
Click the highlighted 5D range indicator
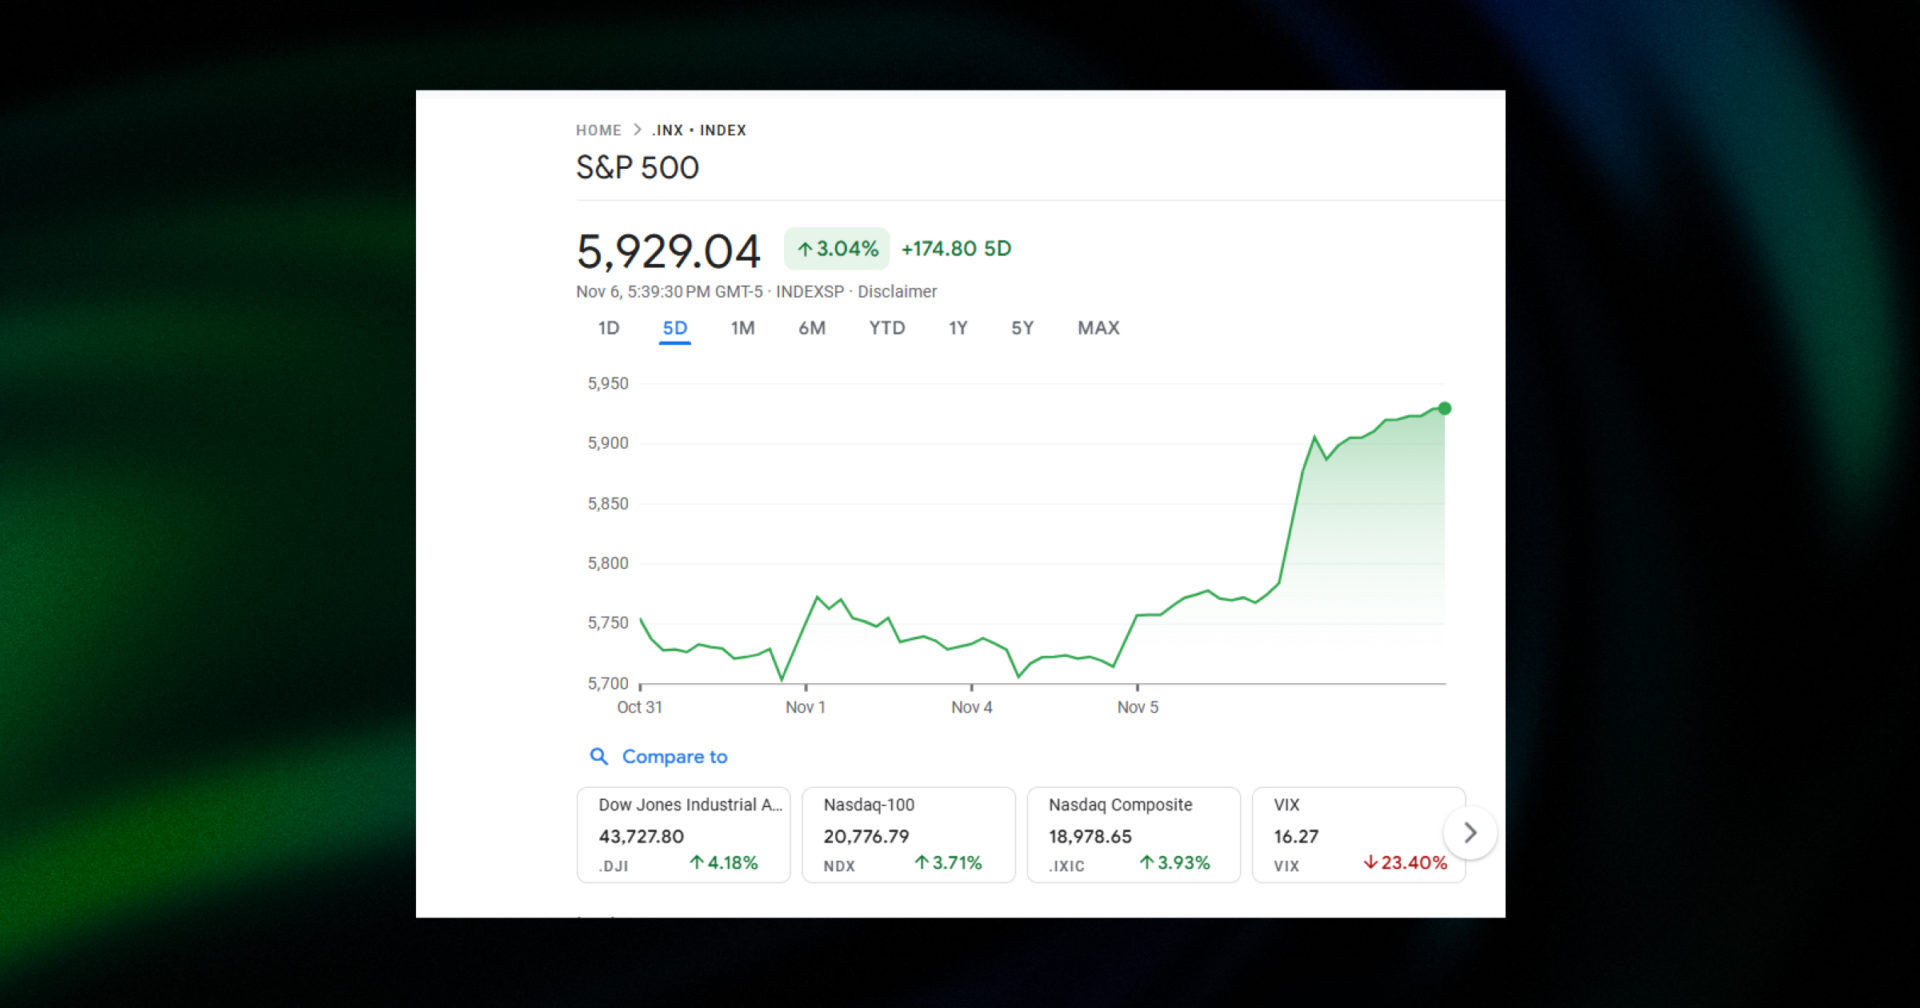pos(674,328)
